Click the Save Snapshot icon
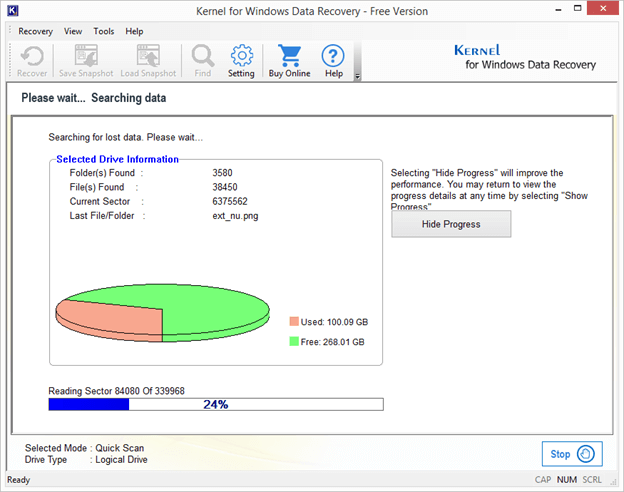Screen dimensions: 624x492 coord(86,61)
